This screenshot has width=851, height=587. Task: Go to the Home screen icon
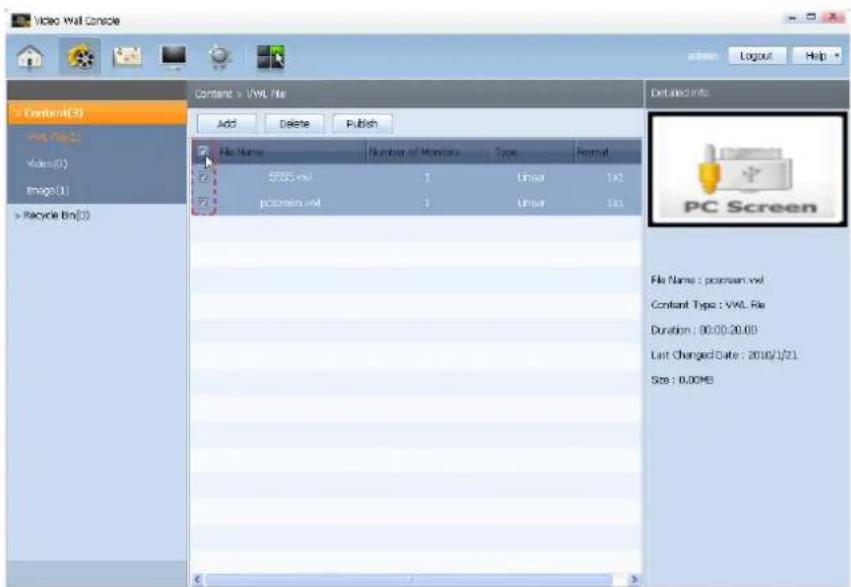coord(30,56)
